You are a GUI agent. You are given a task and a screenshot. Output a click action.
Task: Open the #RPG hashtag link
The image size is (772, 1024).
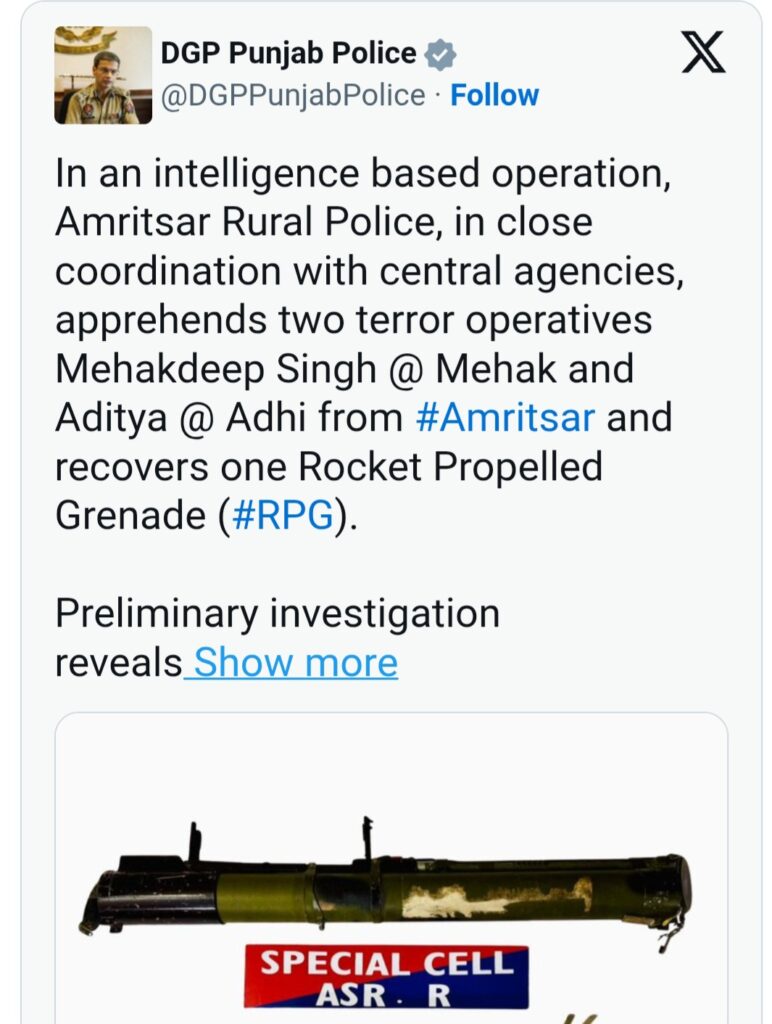285,515
